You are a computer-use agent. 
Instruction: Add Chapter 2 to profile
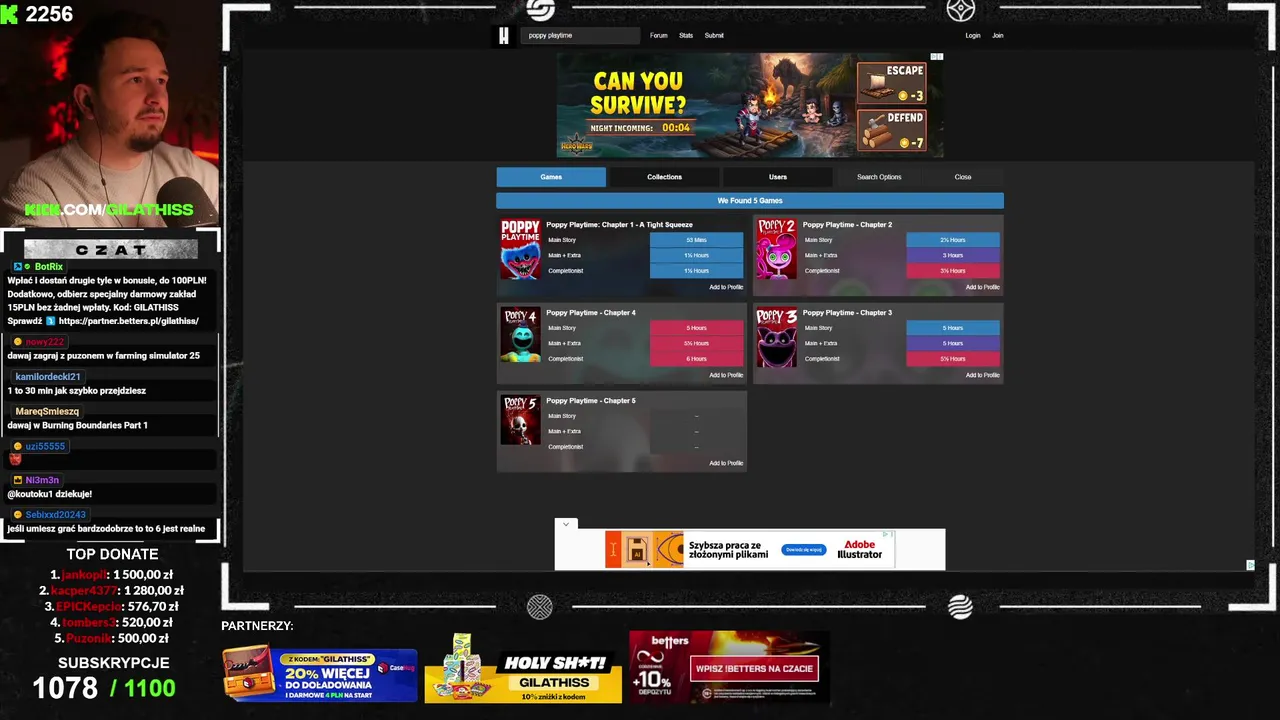pos(982,287)
